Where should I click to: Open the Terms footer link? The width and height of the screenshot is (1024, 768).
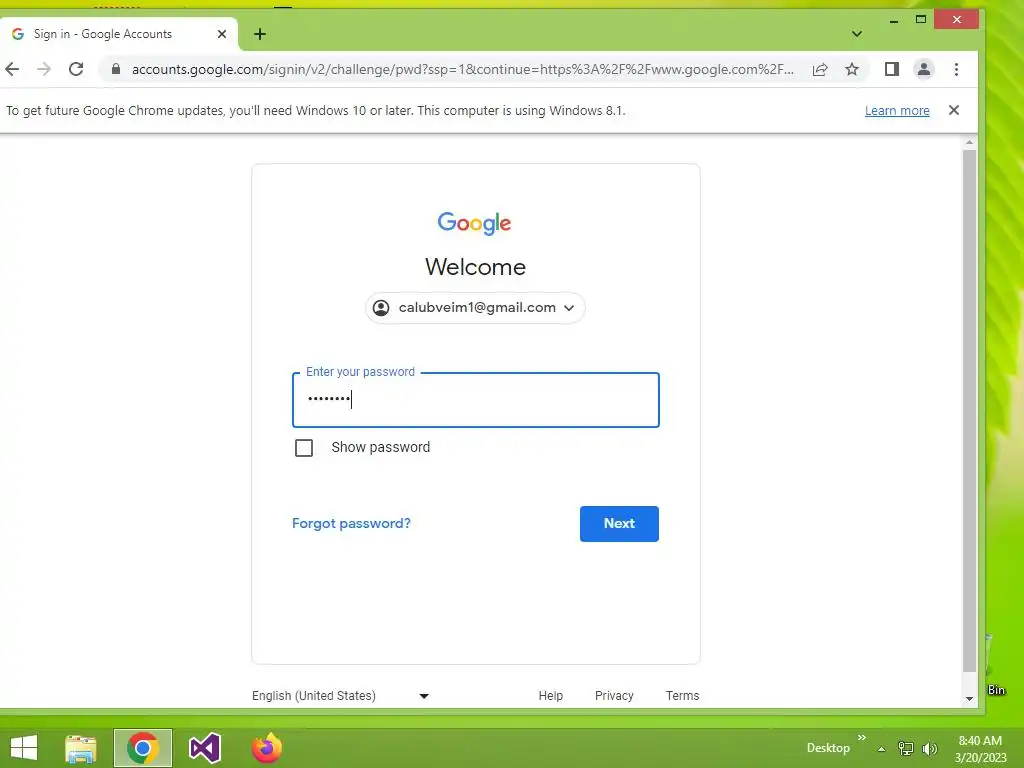click(682, 696)
